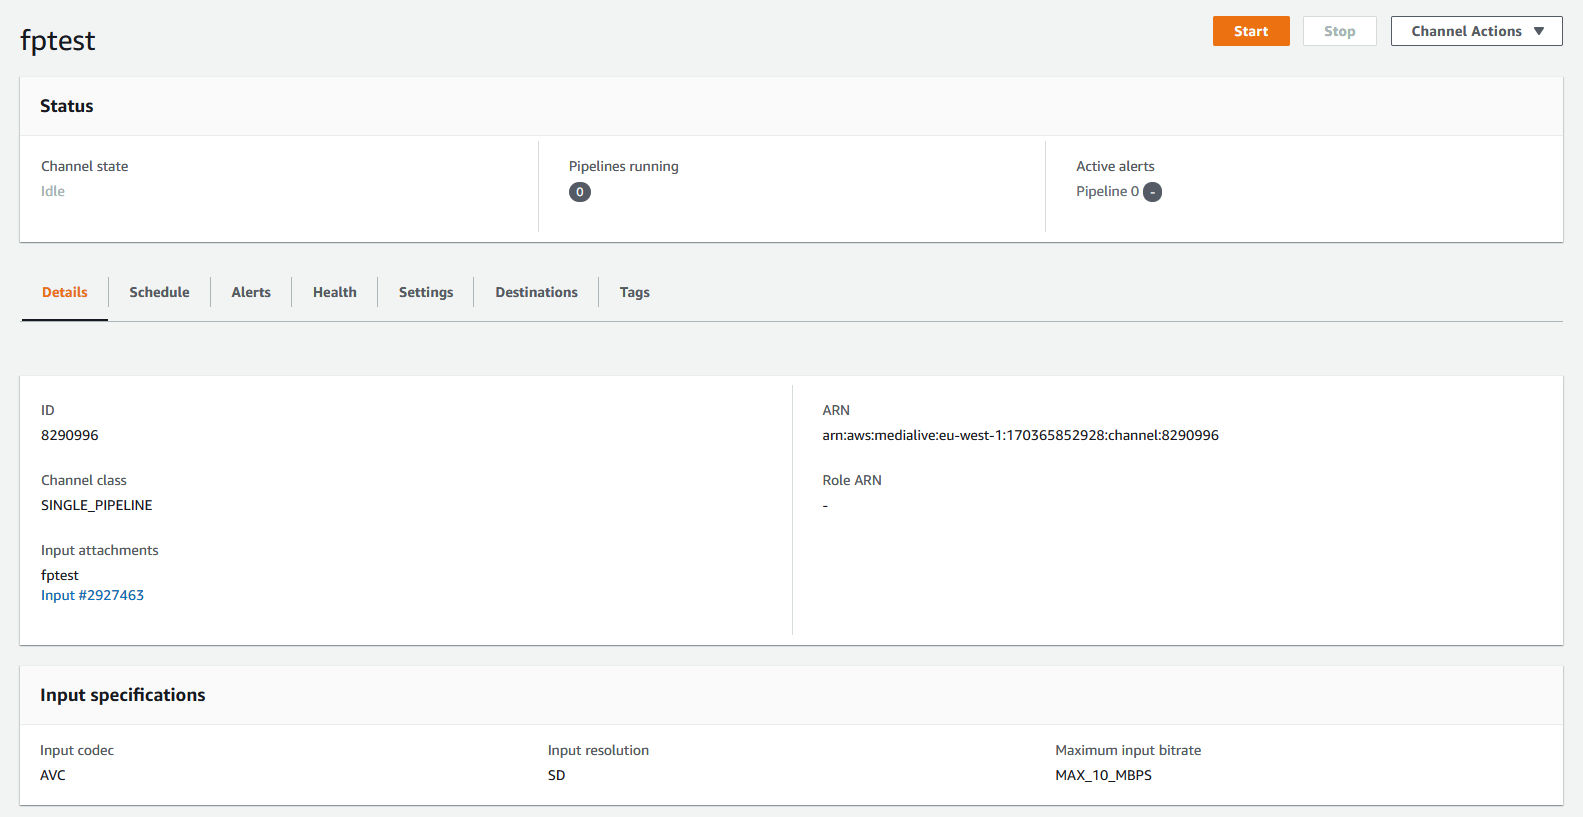Click the channel ID 8290996
Image resolution: width=1583 pixels, height=817 pixels.
click(x=70, y=435)
